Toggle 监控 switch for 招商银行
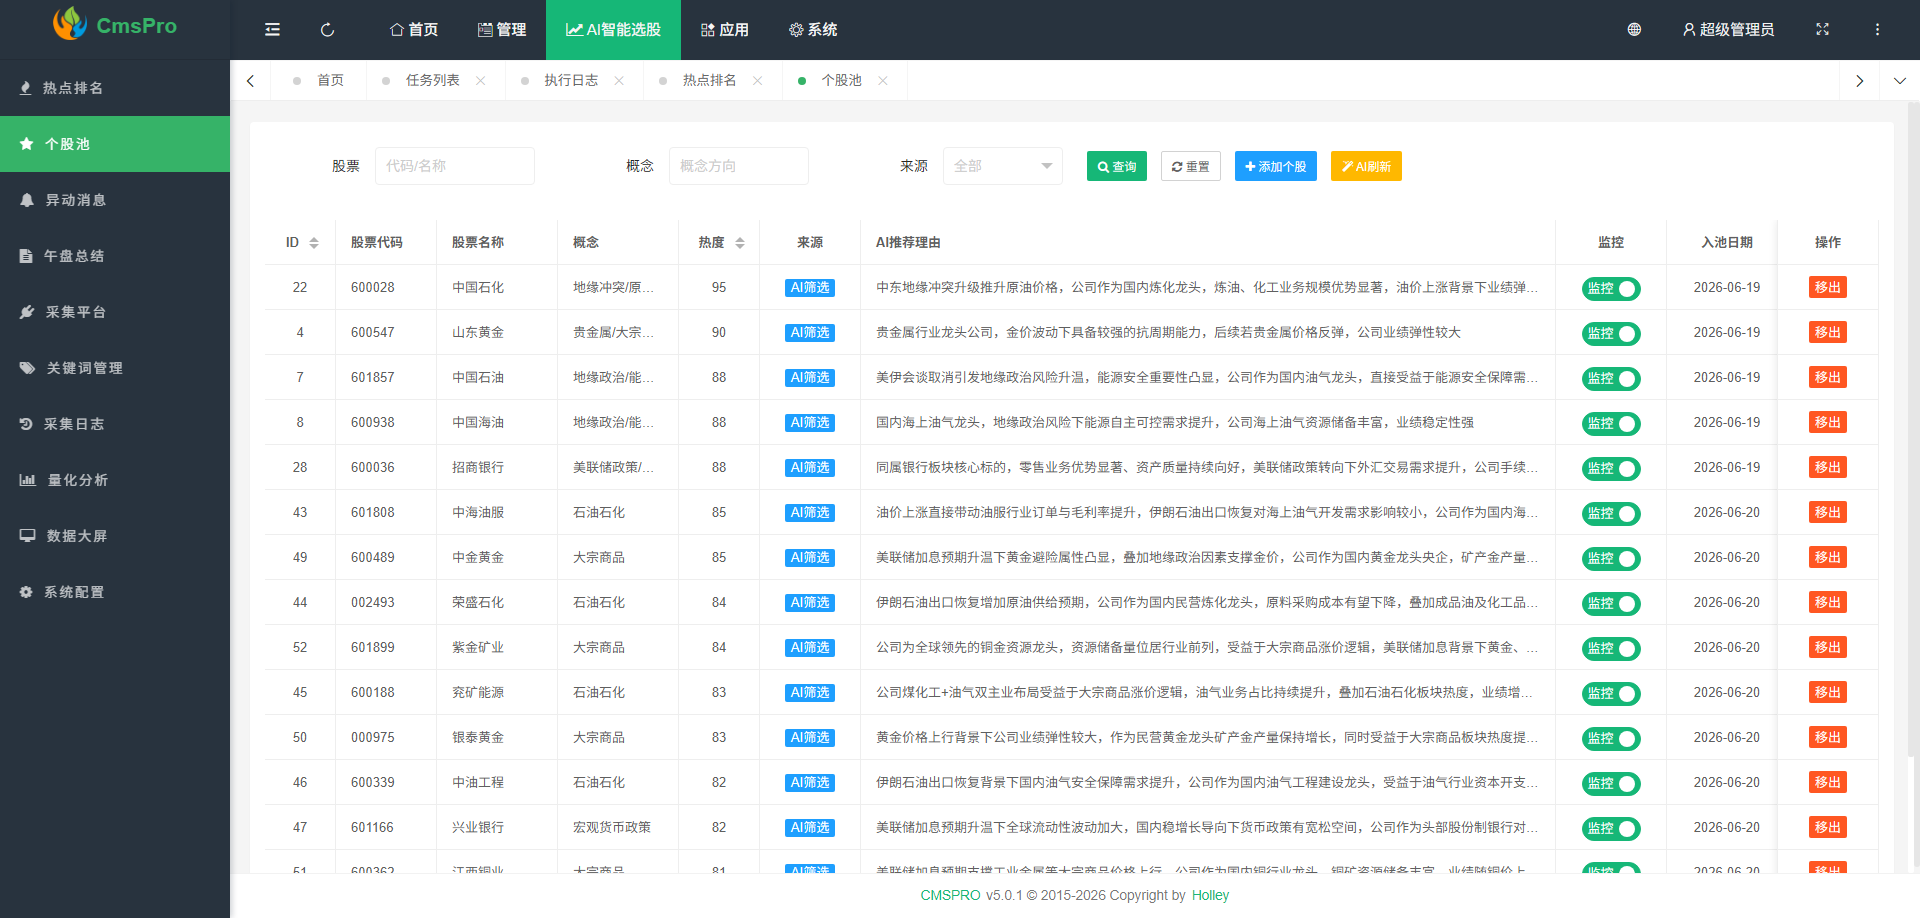Screen dimensions: 1920x918 (1611, 469)
